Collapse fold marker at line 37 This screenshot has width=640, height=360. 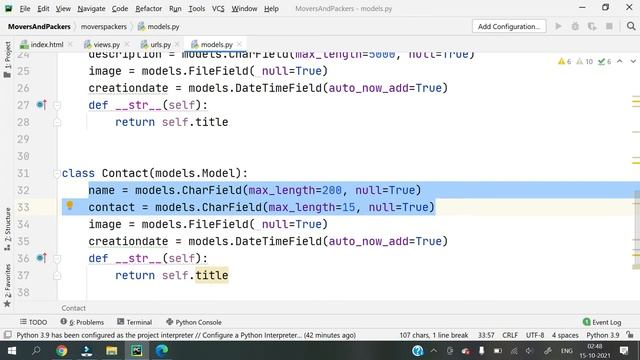pyautogui.click(x=57, y=276)
